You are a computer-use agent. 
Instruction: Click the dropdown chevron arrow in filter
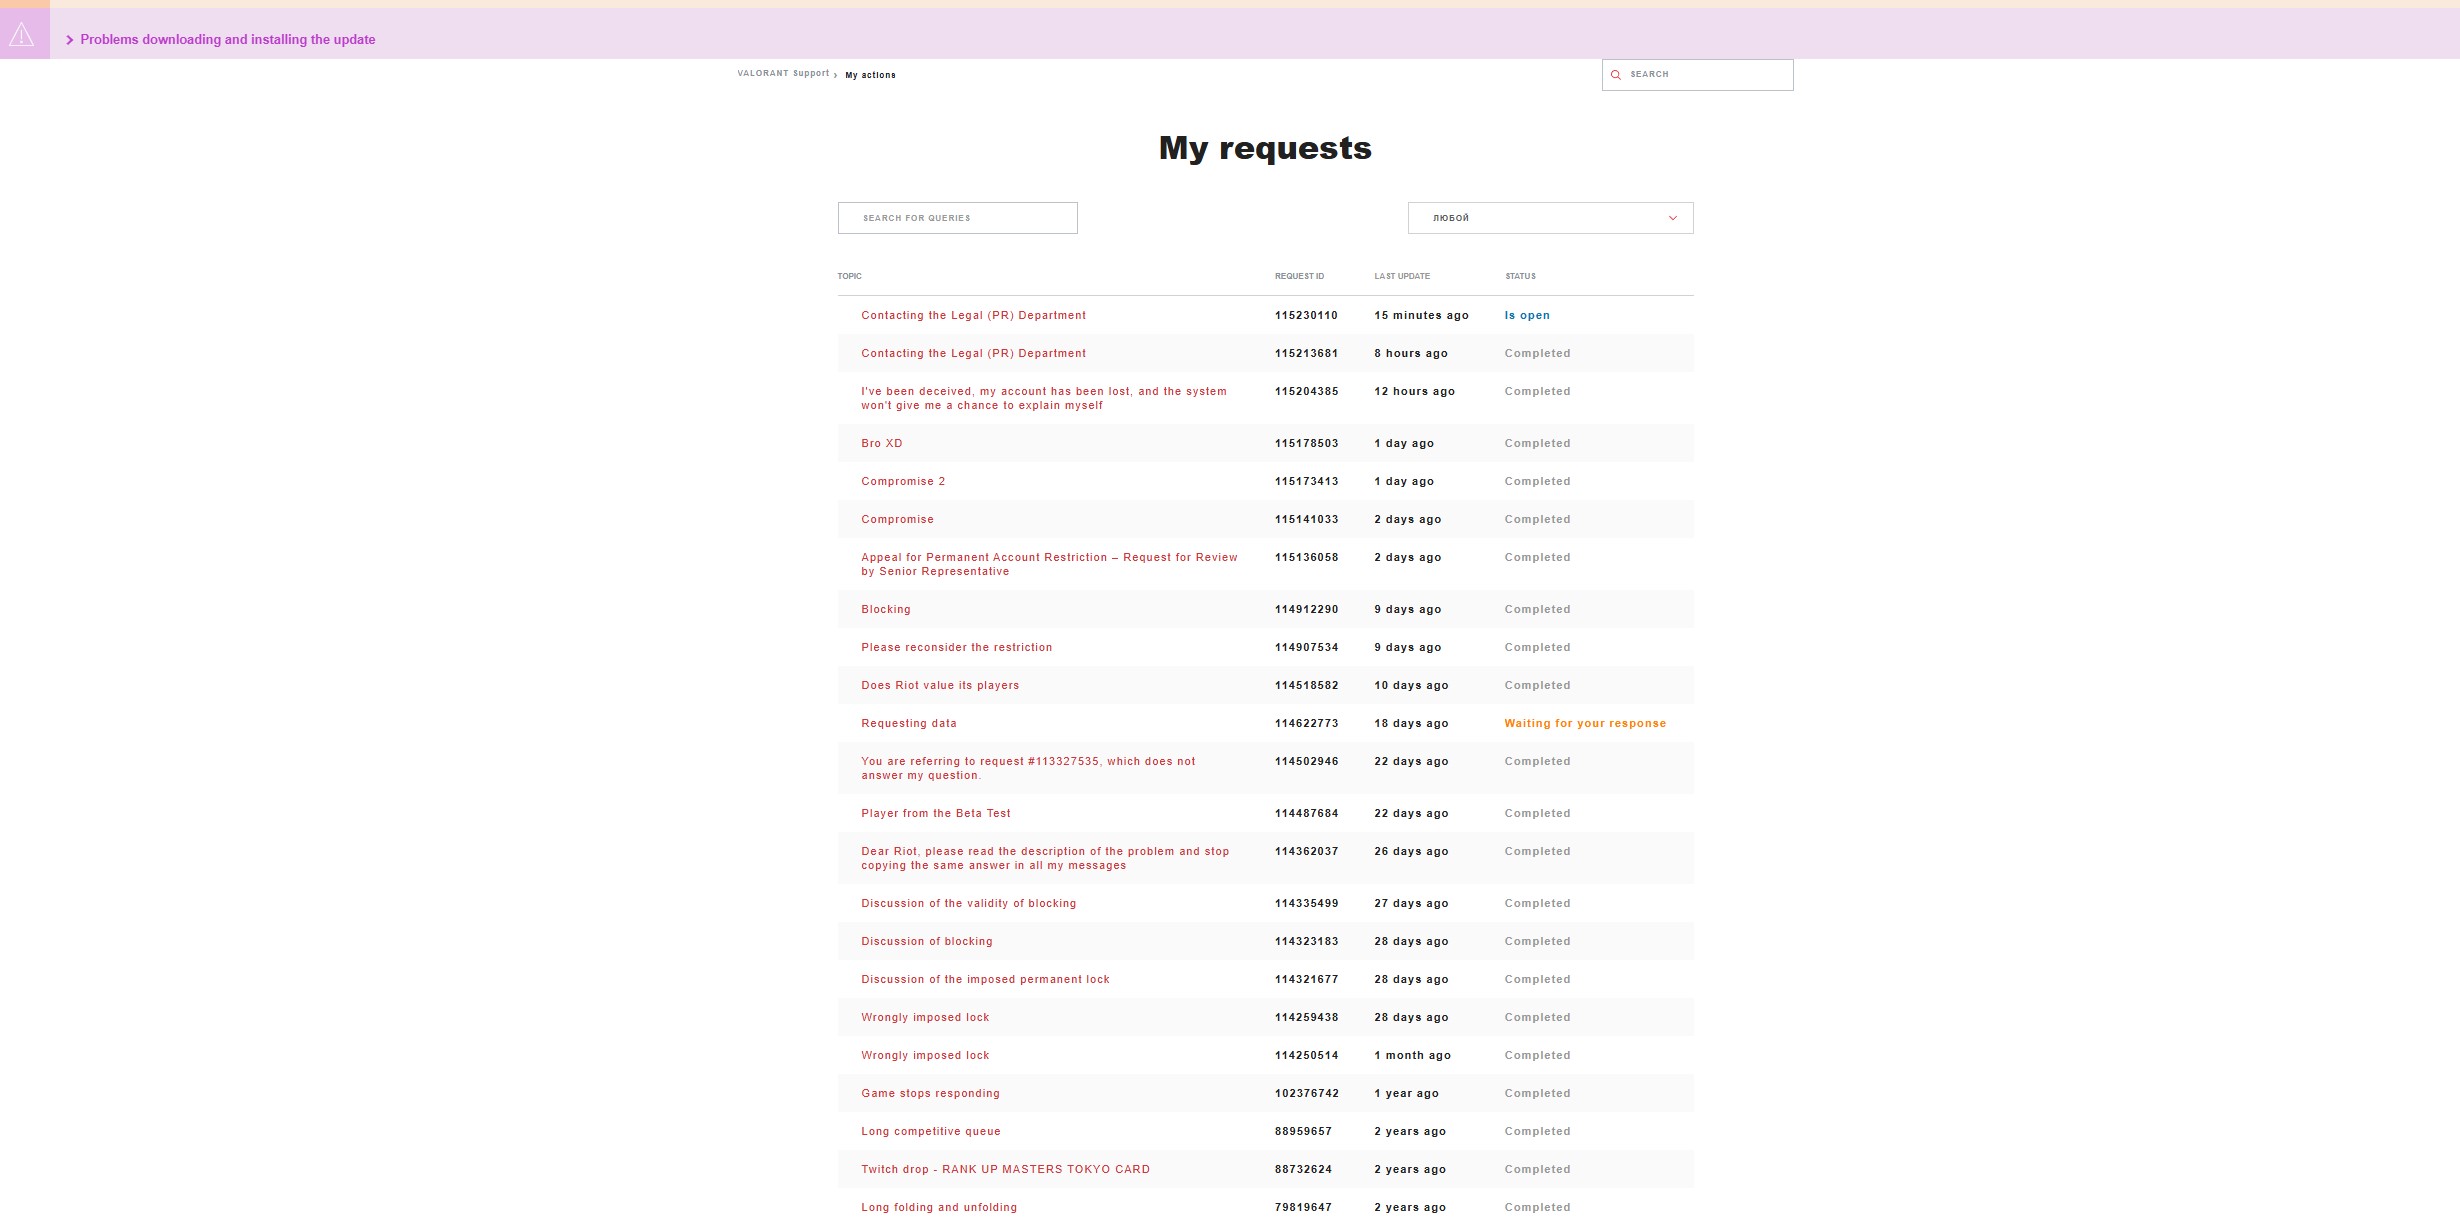1672,218
